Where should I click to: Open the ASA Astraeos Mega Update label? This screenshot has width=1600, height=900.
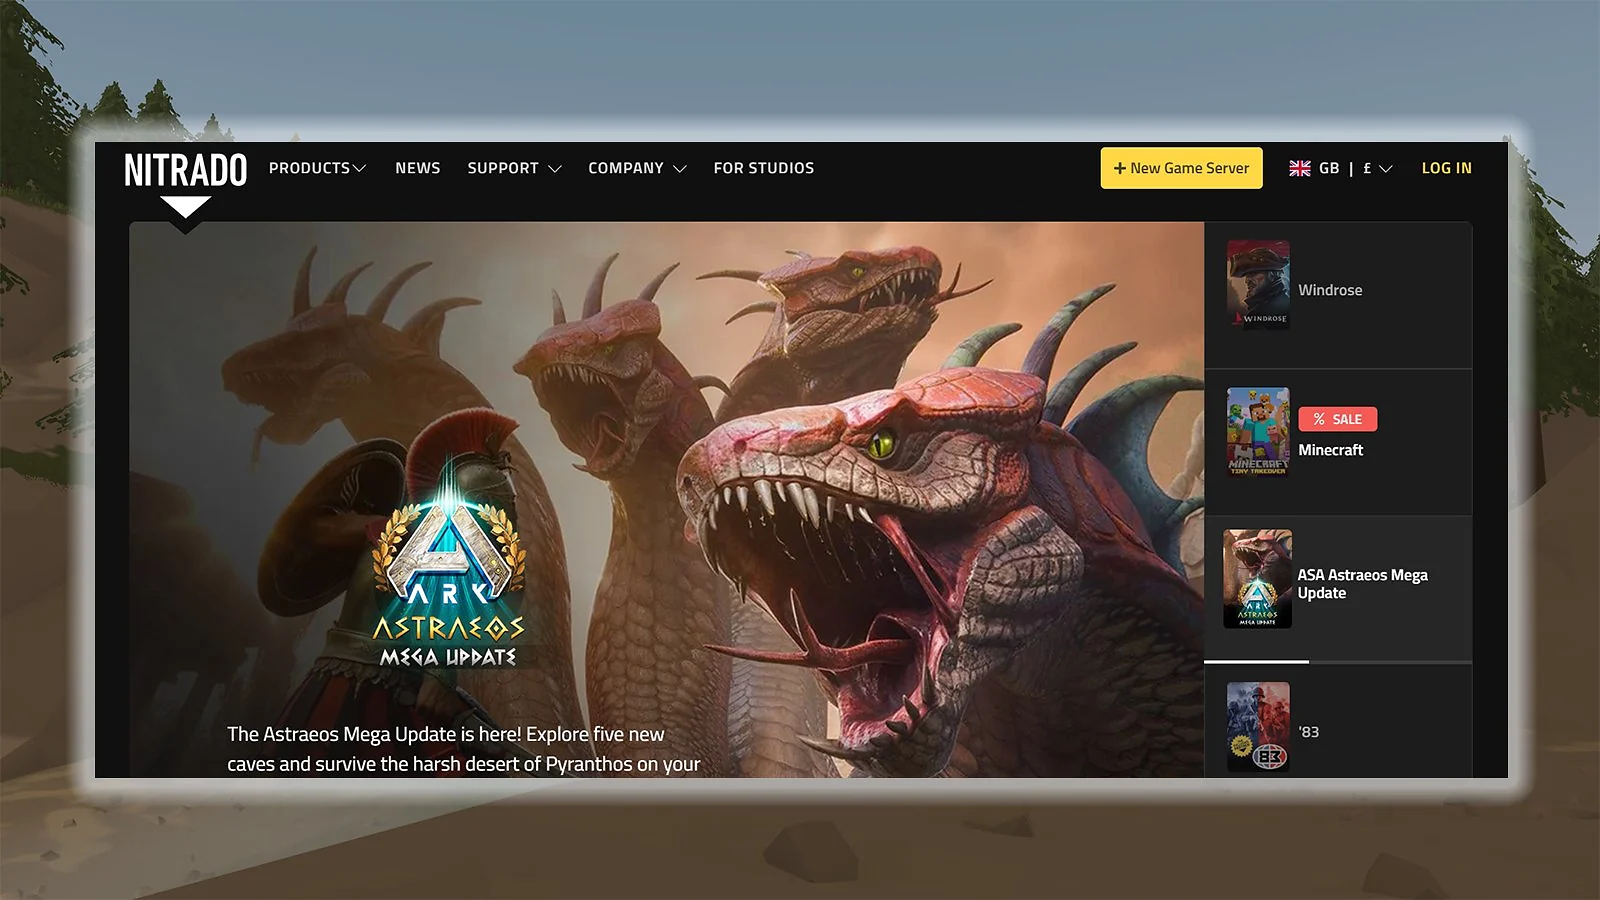[x=1363, y=584]
